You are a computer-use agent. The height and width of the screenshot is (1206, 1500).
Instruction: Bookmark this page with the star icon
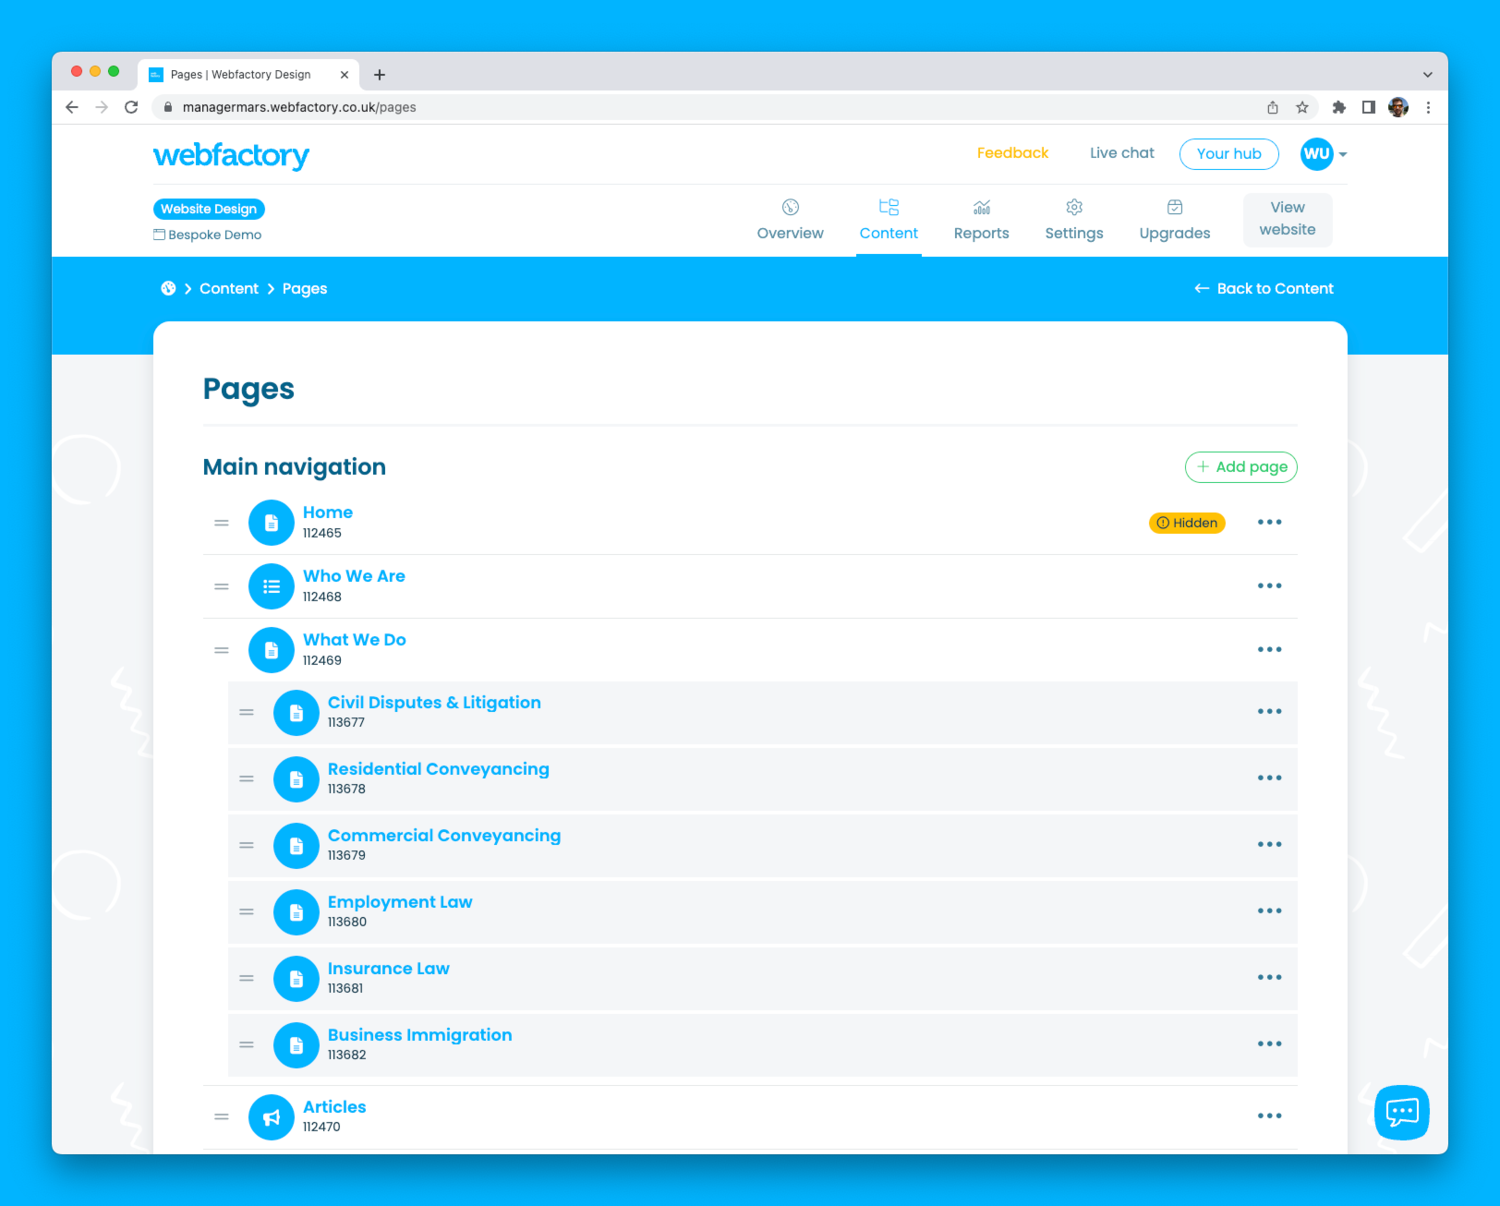tap(1302, 107)
